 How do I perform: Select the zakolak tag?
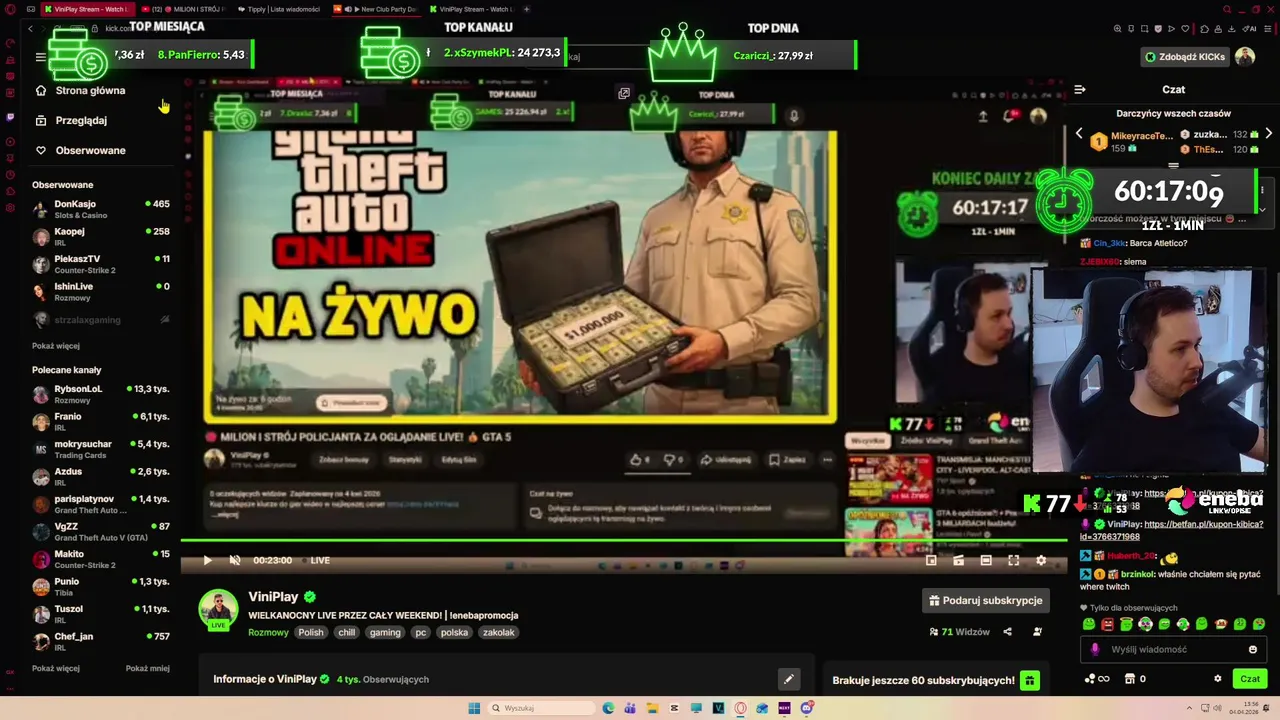pyautogui.click(x=498, y=632)
